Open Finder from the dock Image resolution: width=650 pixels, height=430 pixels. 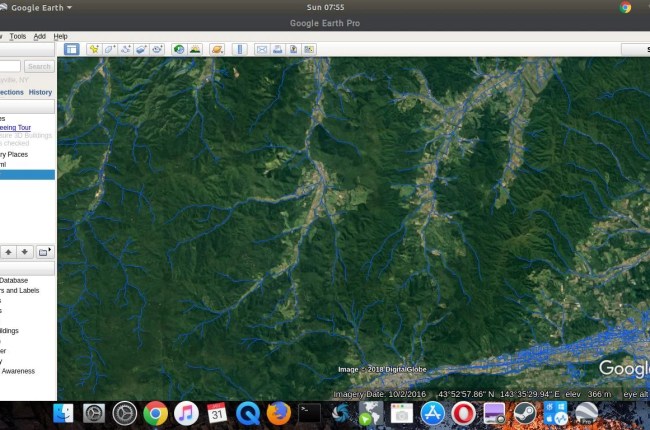(63, 413)
